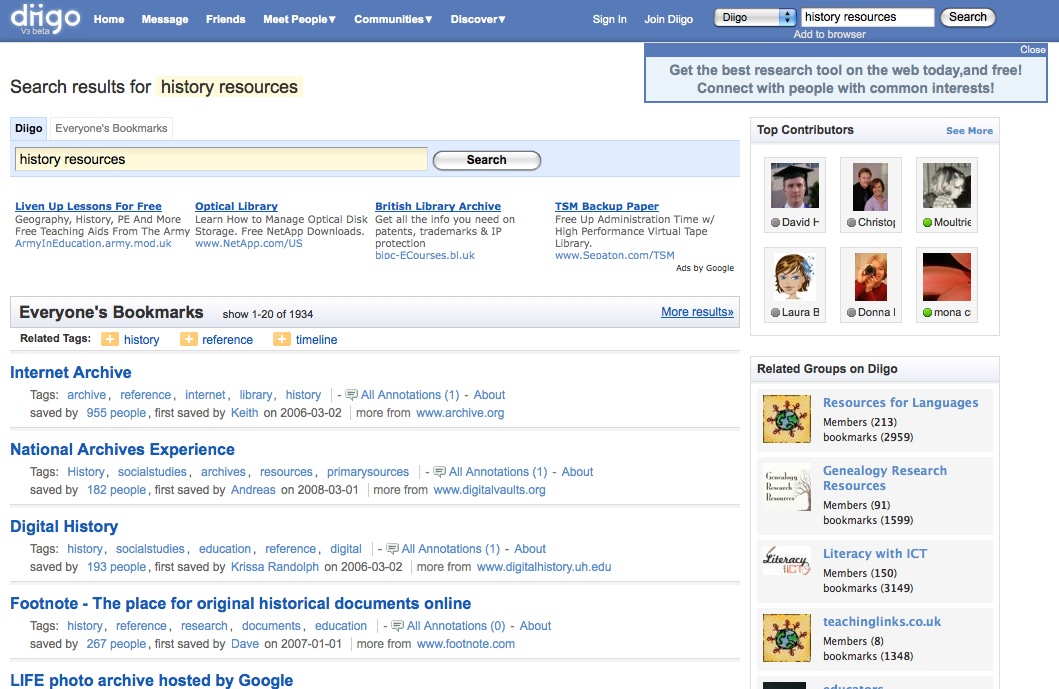Expand the Communities menu
This screenshot has width=1059, height=689.
pyautogui.click(x=393, y=19)
